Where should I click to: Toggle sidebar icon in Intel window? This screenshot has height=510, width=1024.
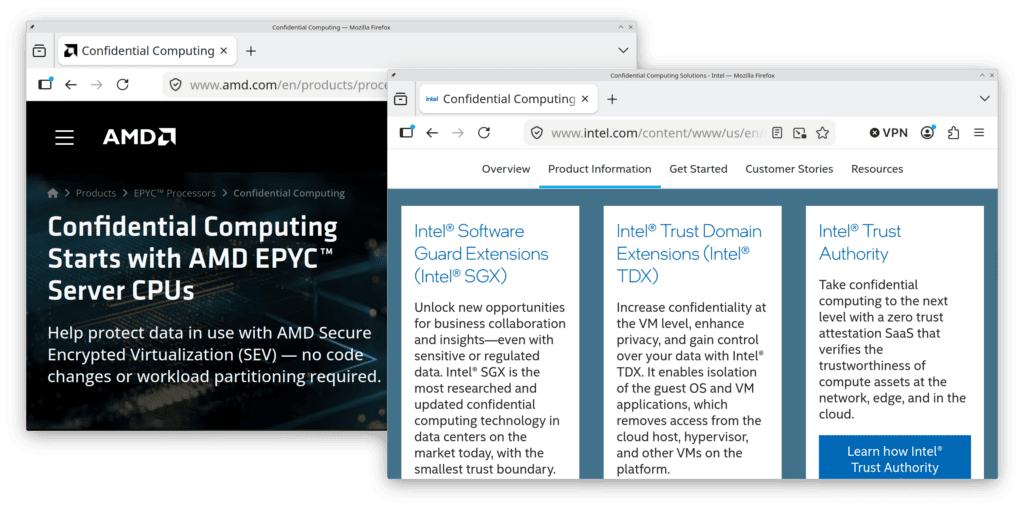click(x=407, y=133)
